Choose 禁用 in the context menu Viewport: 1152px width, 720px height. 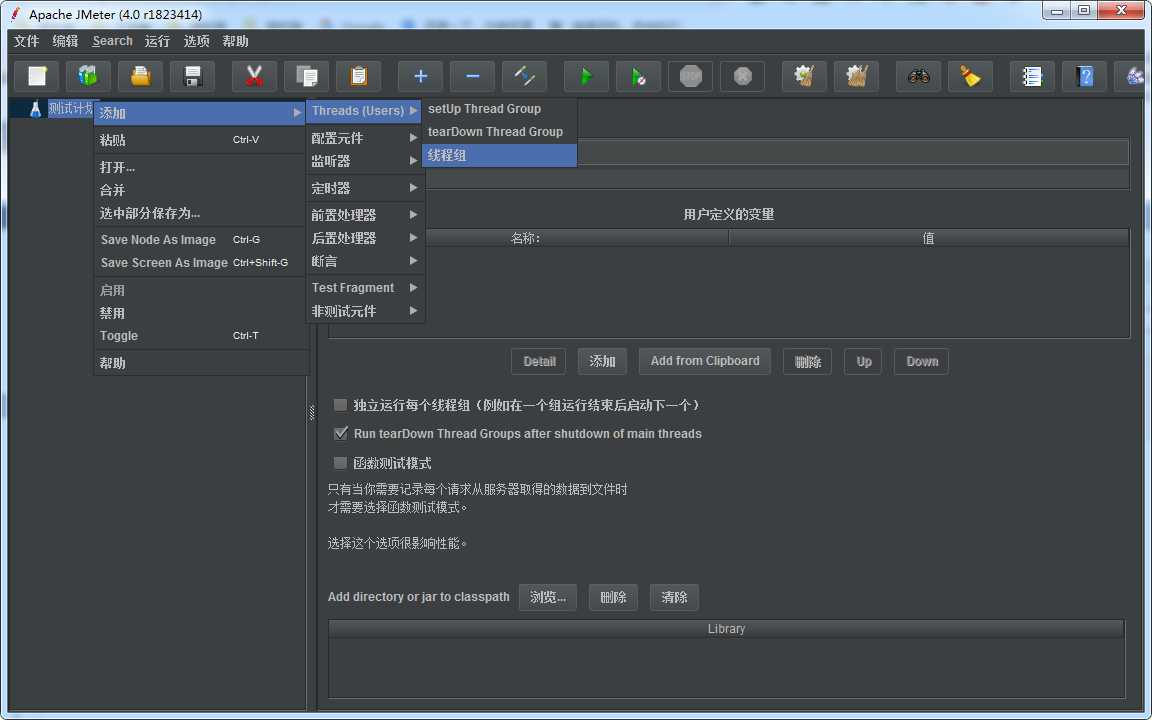click(200, 313)
